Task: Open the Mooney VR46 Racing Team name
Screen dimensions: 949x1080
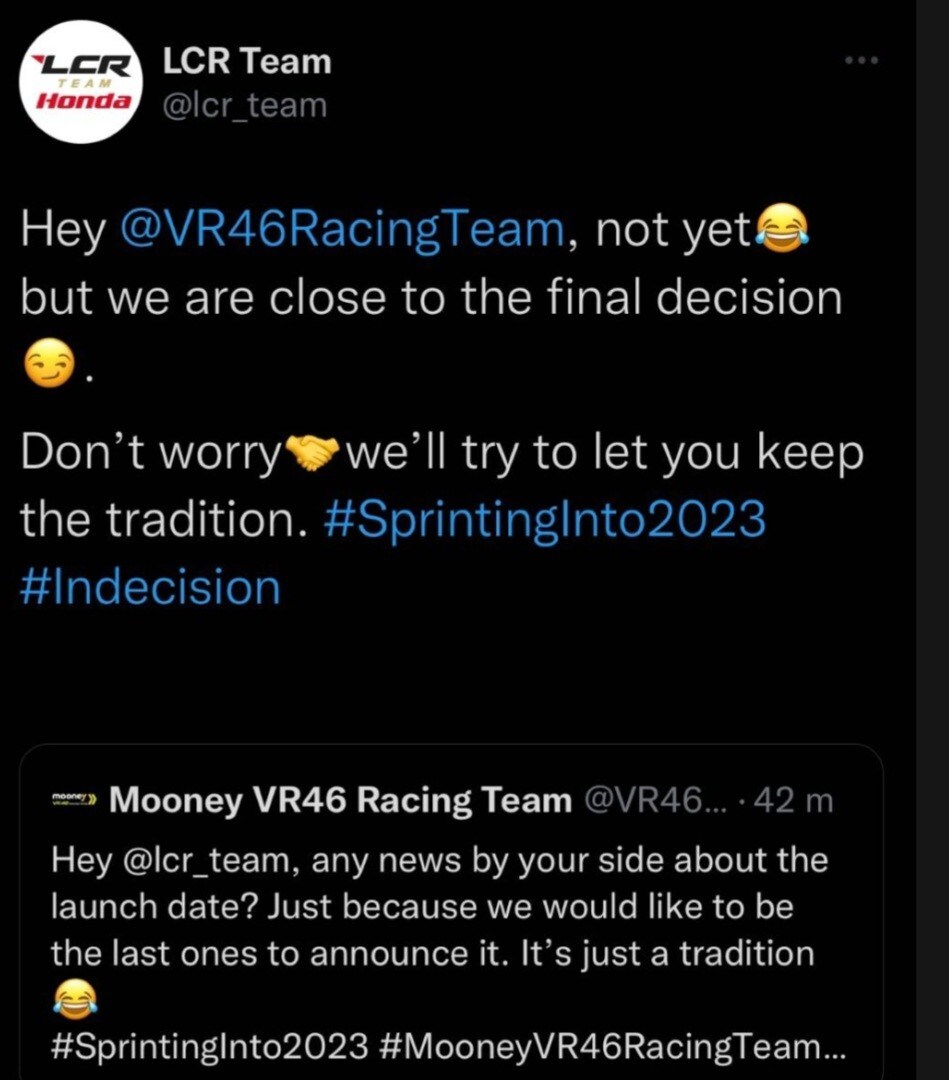Action: 340,800
